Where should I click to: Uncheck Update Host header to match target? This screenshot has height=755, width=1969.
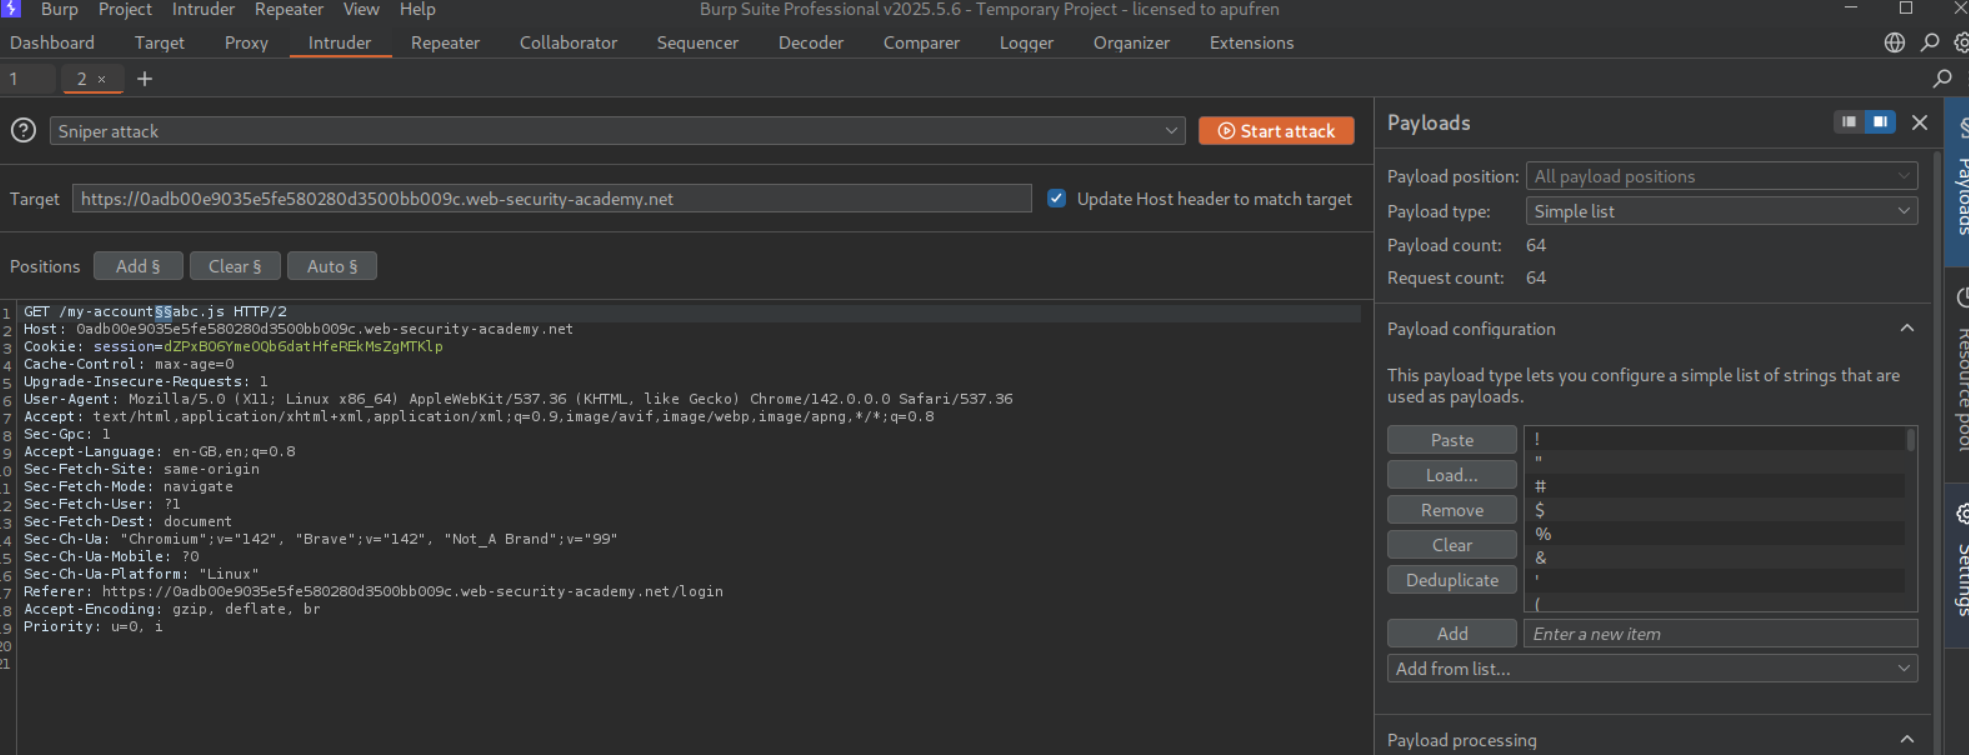coord(1056,198)
